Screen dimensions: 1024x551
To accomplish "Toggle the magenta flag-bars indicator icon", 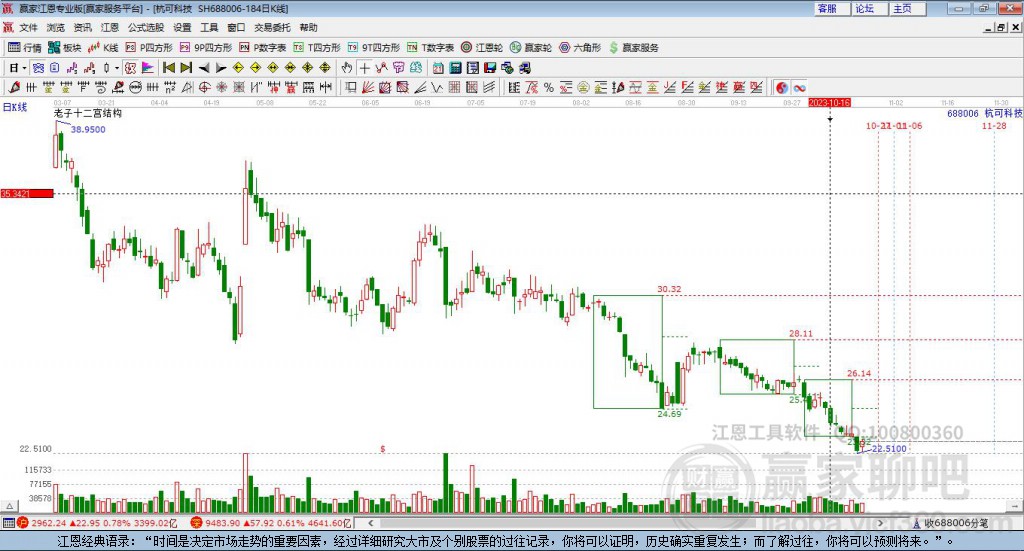I will pos(148,68).
